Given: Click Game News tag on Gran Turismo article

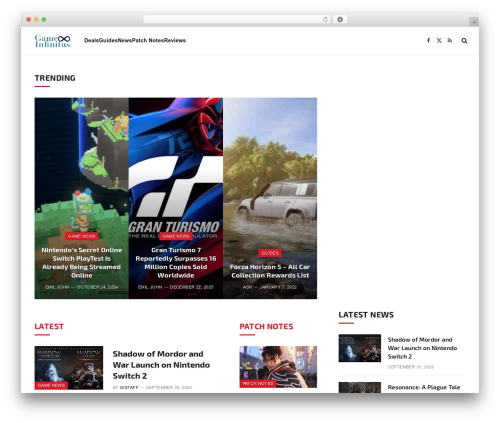Looking at the screenshot, I should 176,236.
